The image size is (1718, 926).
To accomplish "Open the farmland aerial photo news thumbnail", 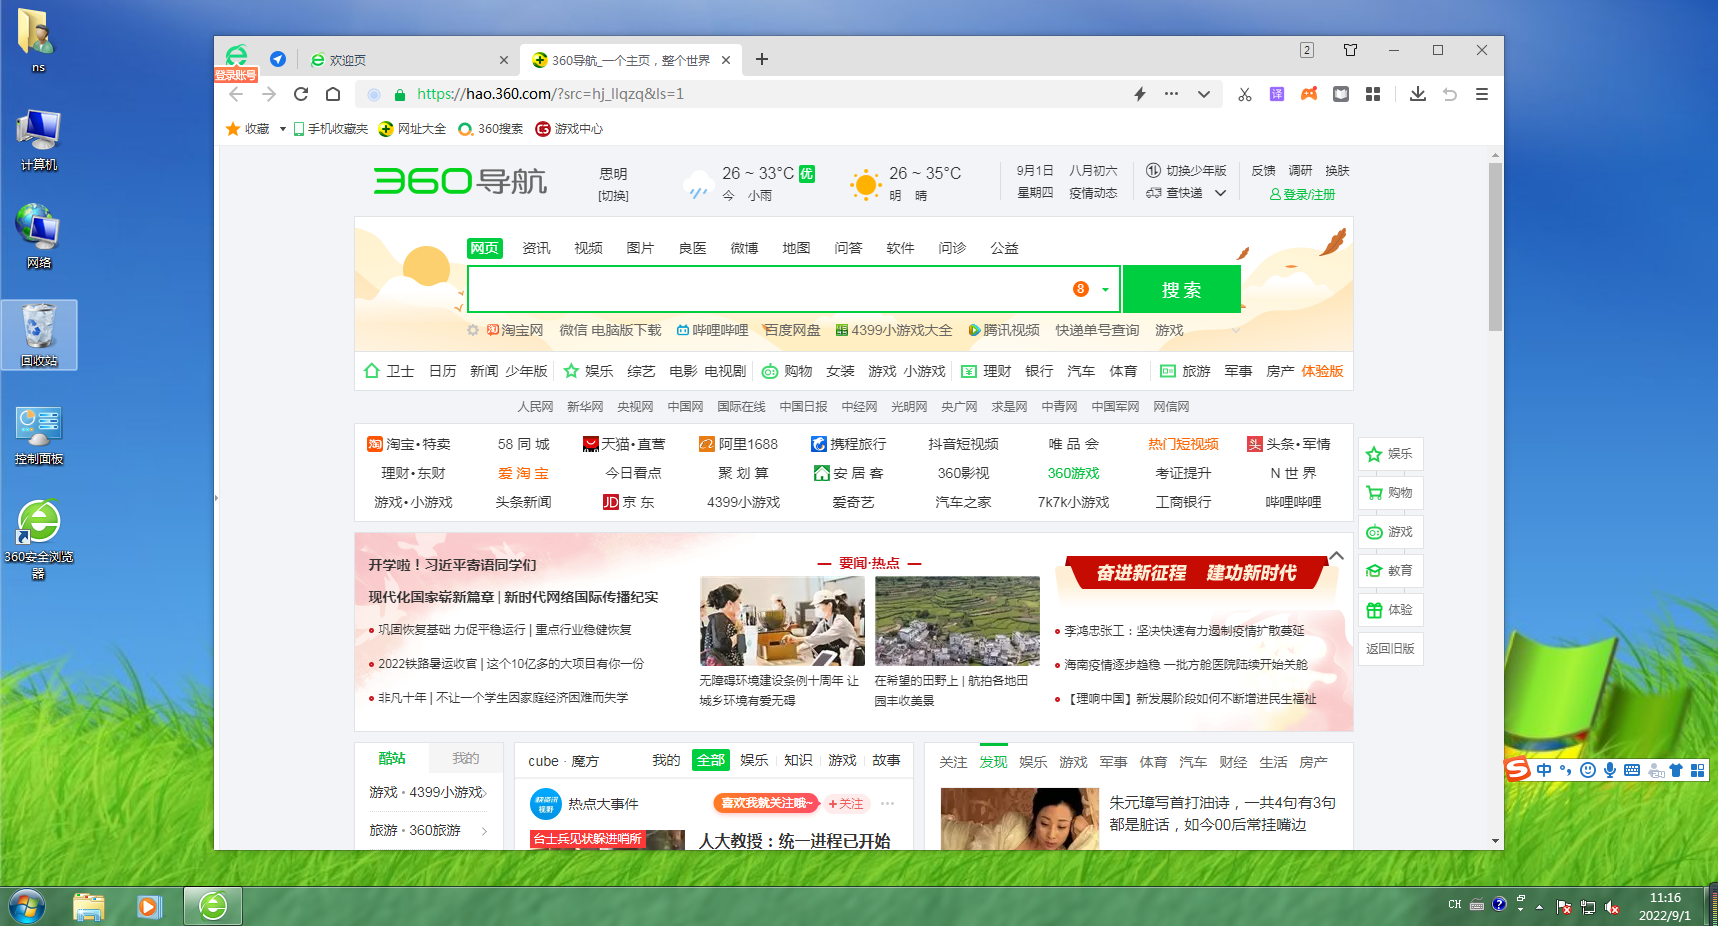I will point(957,621).
